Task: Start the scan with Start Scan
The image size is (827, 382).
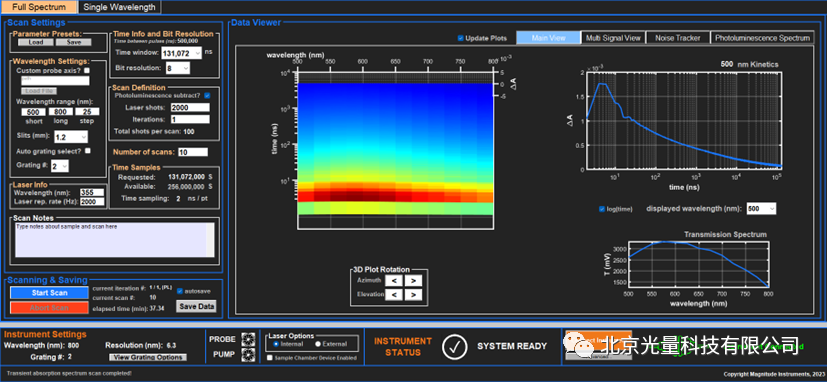Action: (x=50, y=293)
